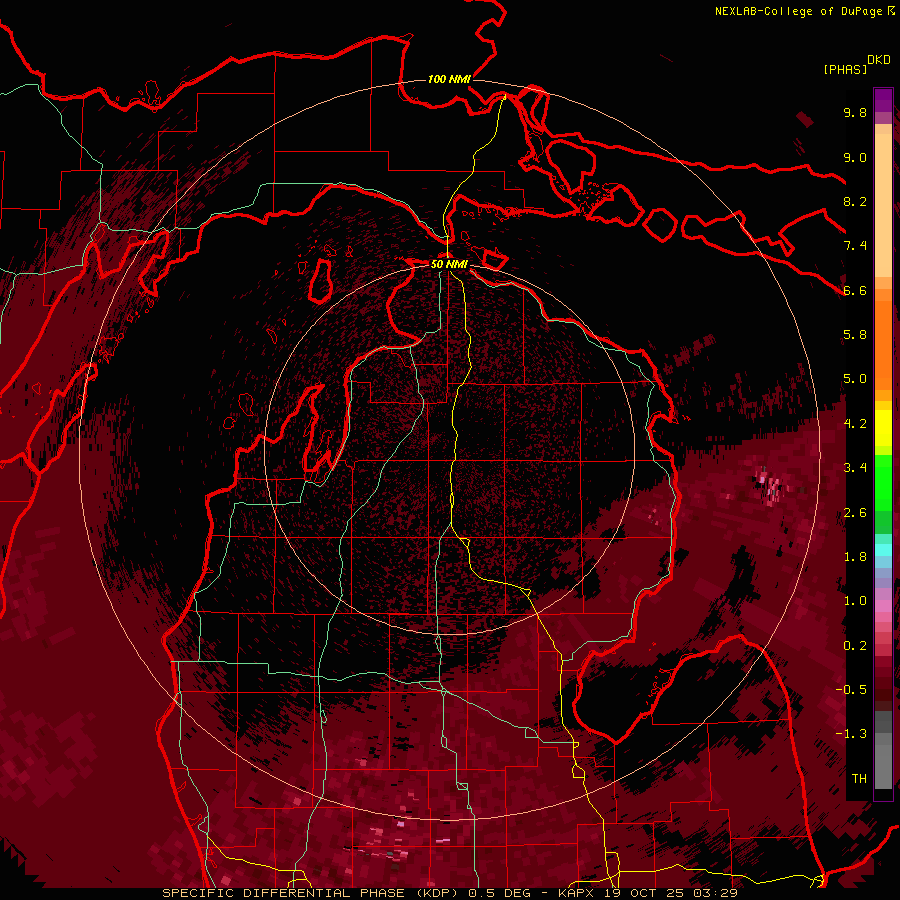Click the 7.4 value on color scale
Image resolution: width=900 pixels, height=900 pixels.
[x=855, y=246]
